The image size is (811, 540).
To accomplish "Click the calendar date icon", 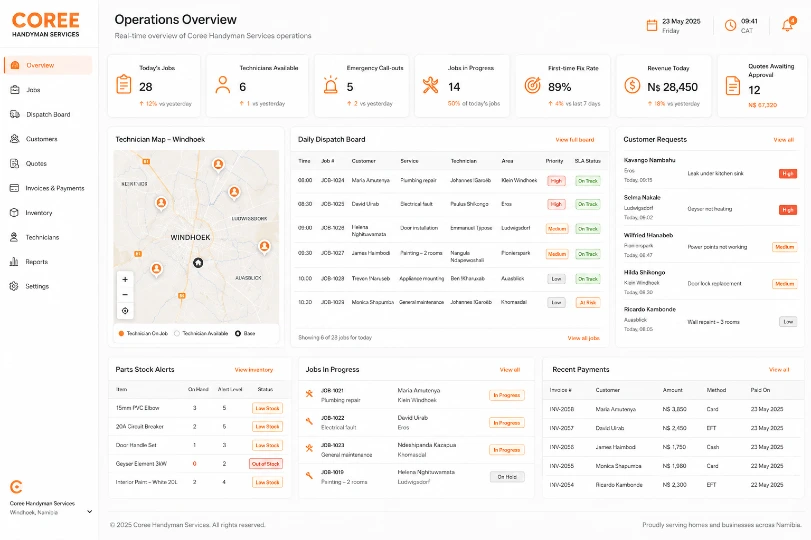I will coord(652,25).
